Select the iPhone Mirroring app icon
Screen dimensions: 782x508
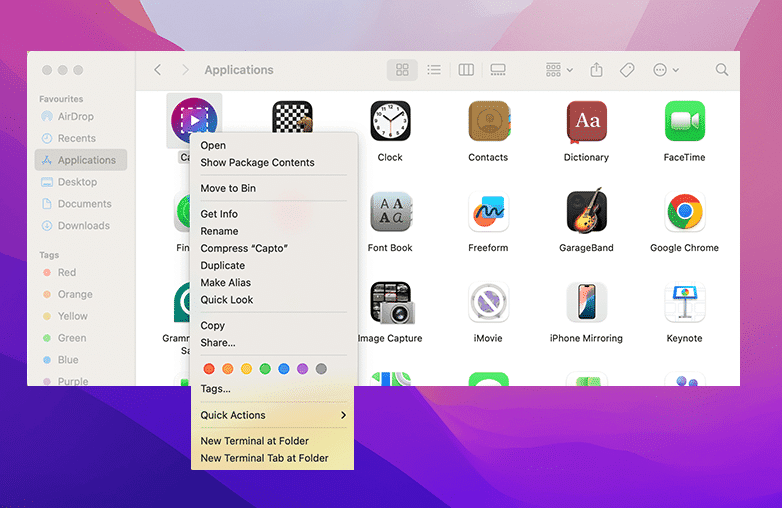(x=586, y=302)
